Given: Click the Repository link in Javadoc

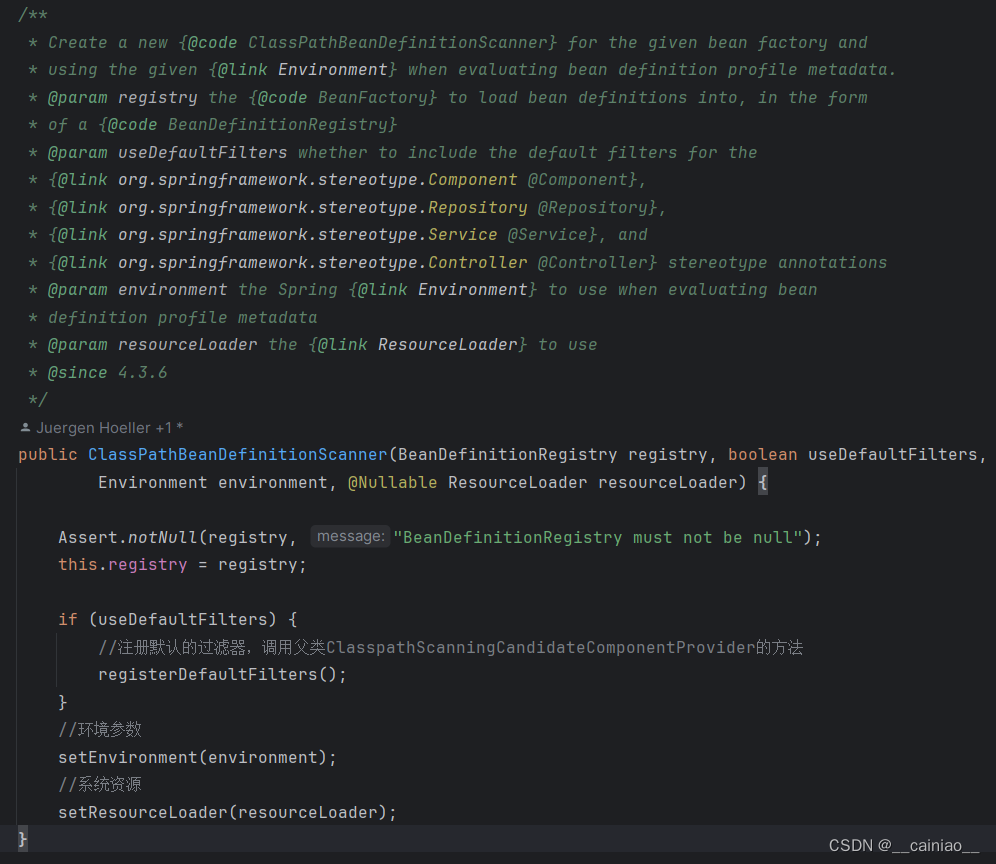Looking at the screenshot, I should pyautogui.click(x=478, y=208).
